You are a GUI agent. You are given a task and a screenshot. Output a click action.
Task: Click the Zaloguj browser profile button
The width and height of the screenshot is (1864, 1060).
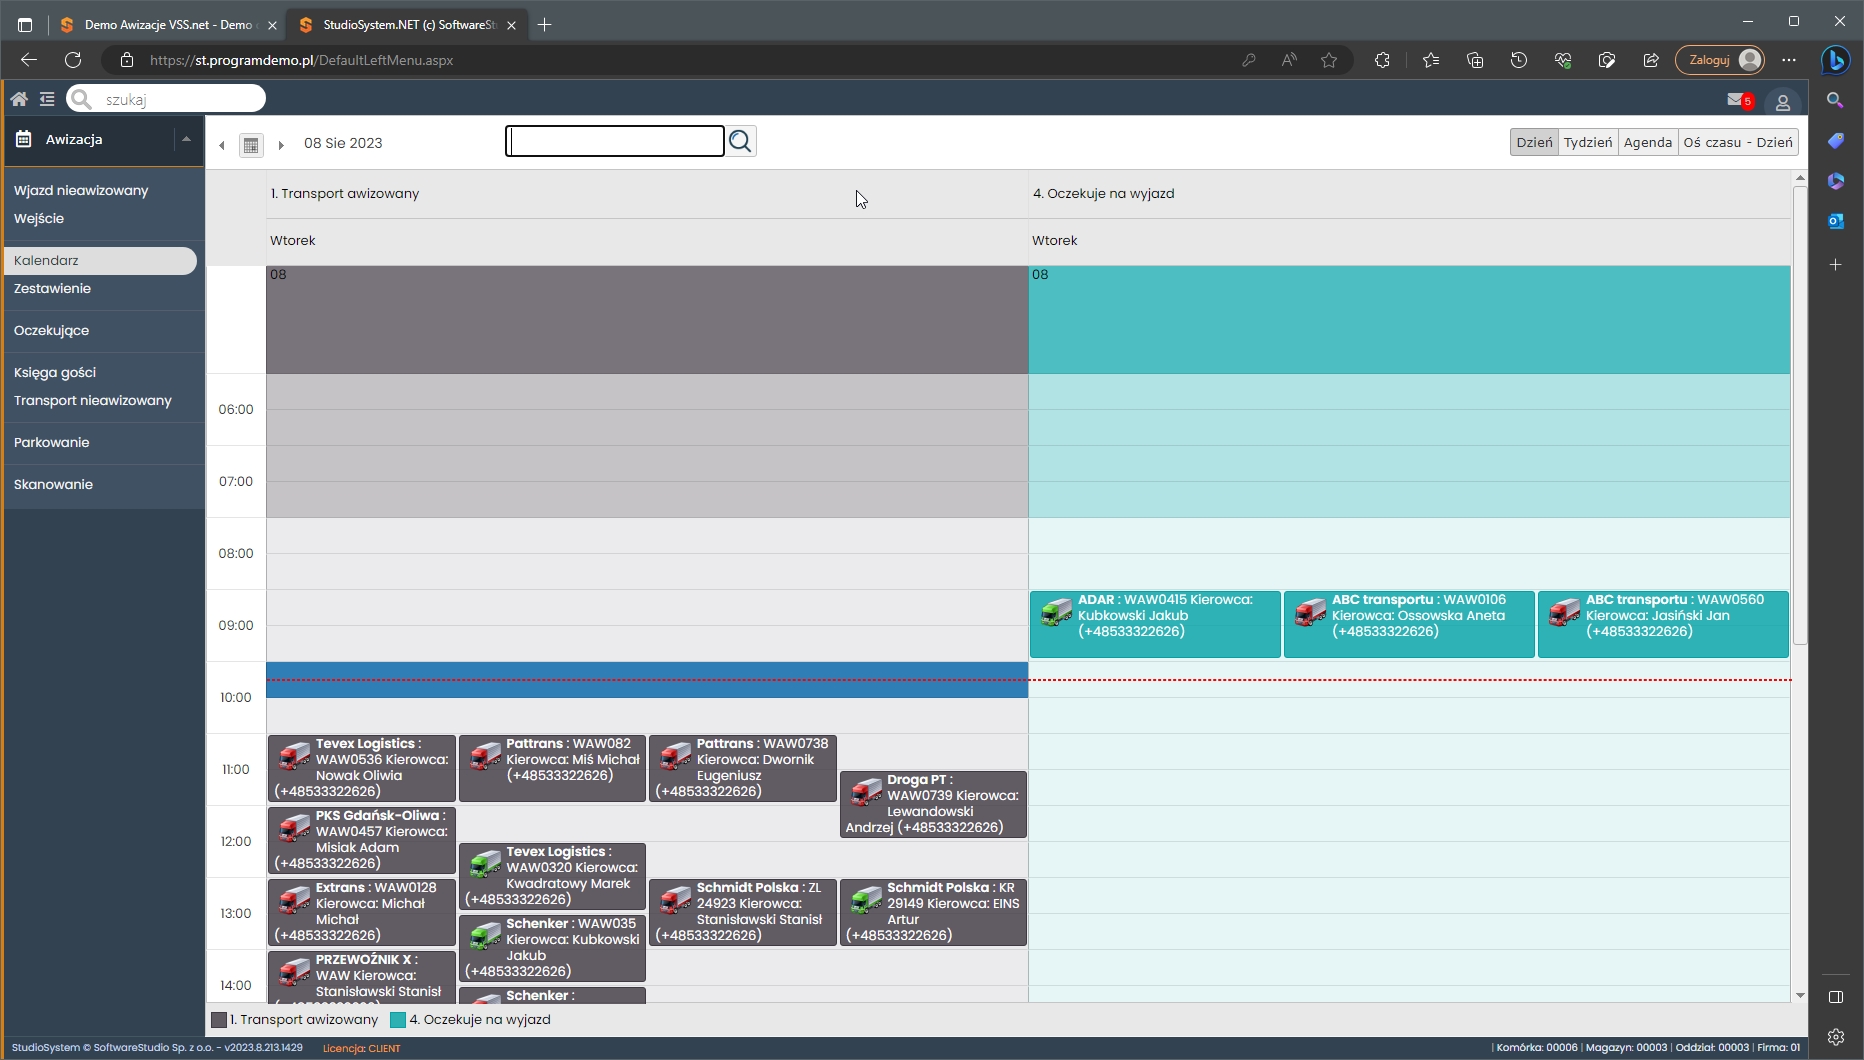coord(1719,60)
